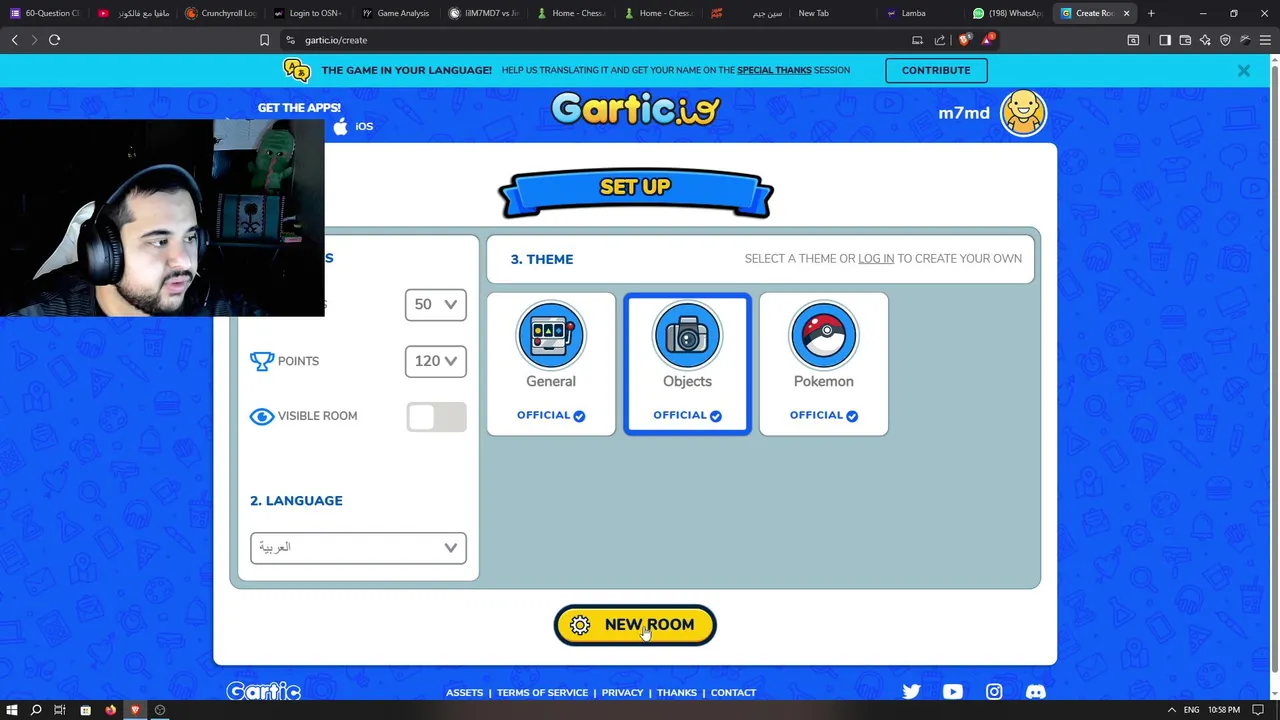The image size is (1280, 720).
Task: Switch to the Game Analysis tab
Action: pyautogui.click(x=396, y=13)
